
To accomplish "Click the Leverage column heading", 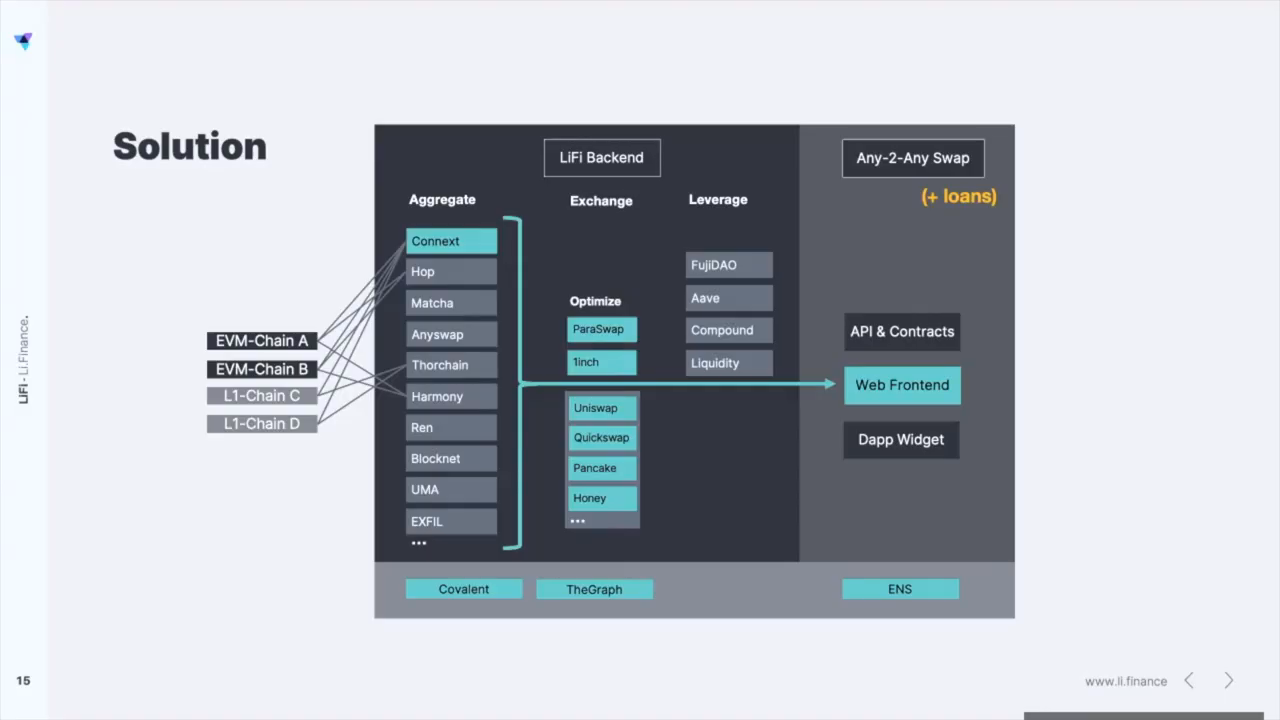I will point(718,200).
